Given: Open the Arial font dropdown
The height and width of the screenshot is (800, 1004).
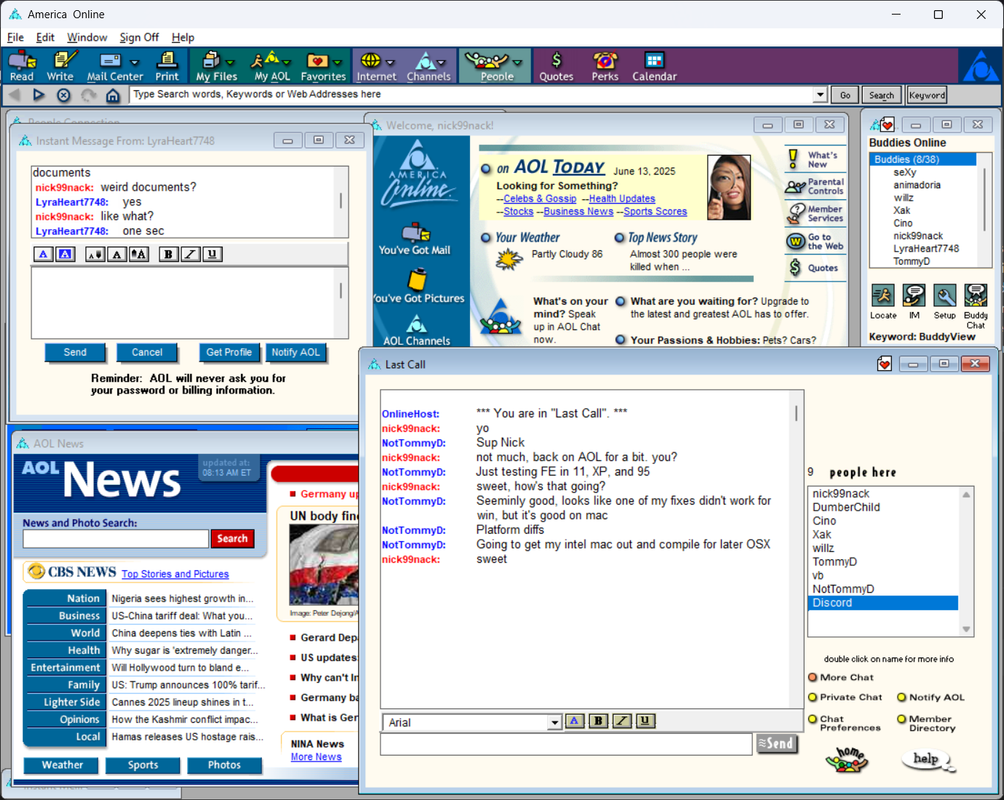Looking at the screenshot, I should pos(555,722).
